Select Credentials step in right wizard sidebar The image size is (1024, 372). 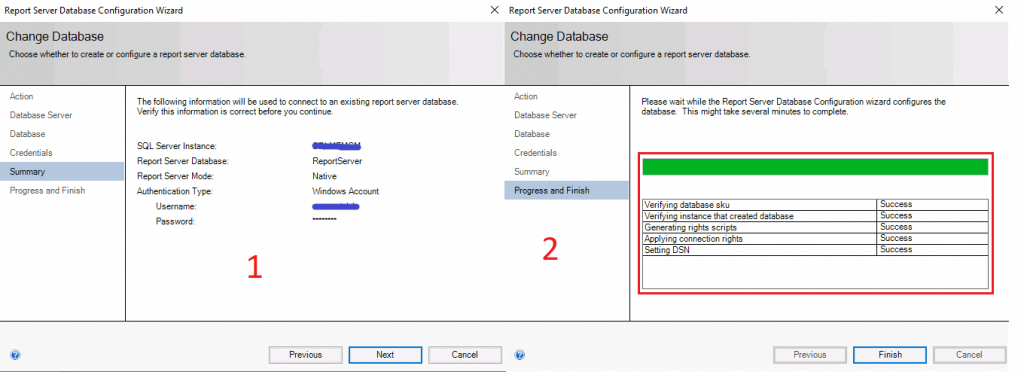536,153
